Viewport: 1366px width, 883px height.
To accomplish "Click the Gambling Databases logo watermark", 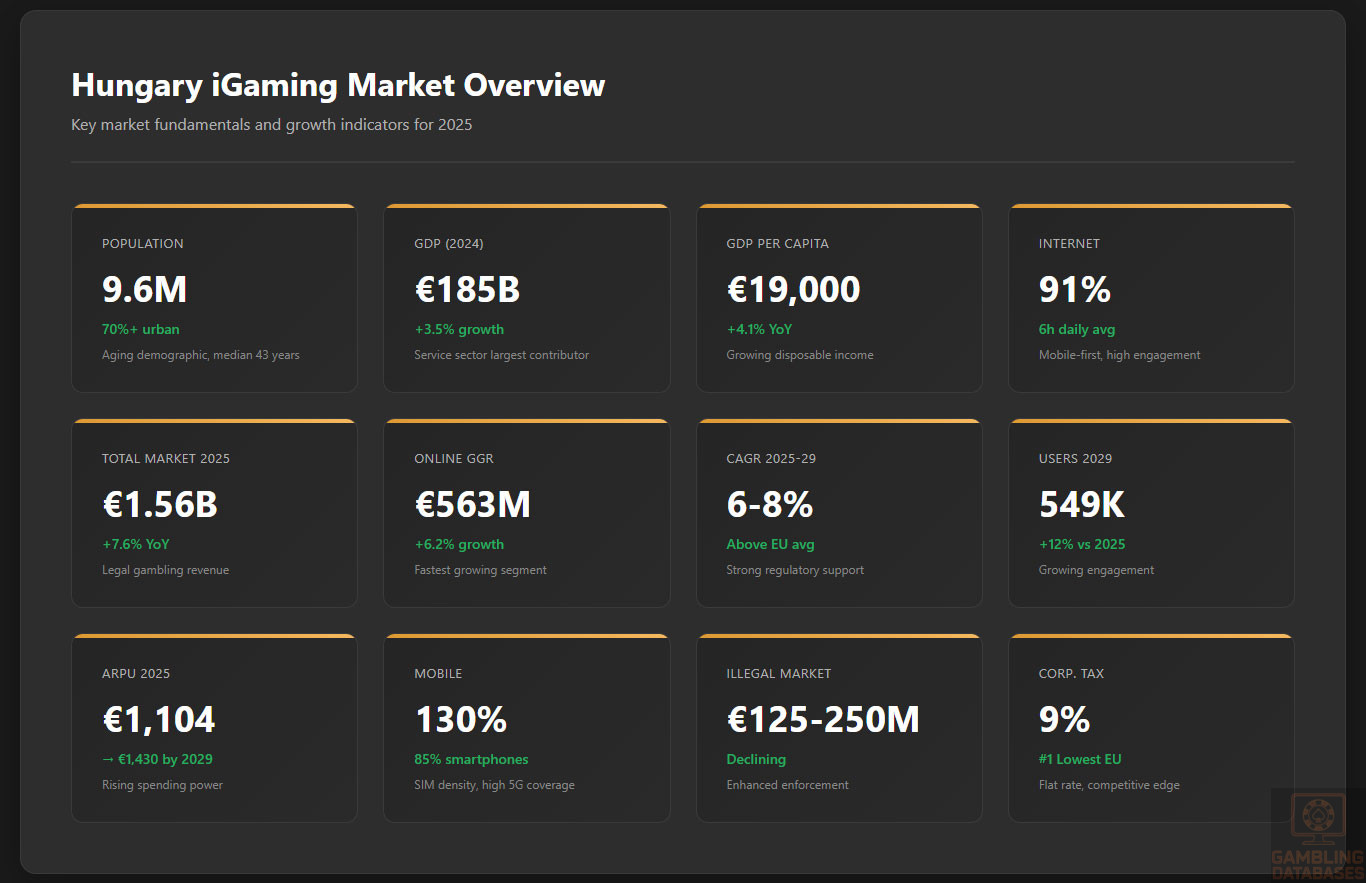I will tap(1317, 835).
